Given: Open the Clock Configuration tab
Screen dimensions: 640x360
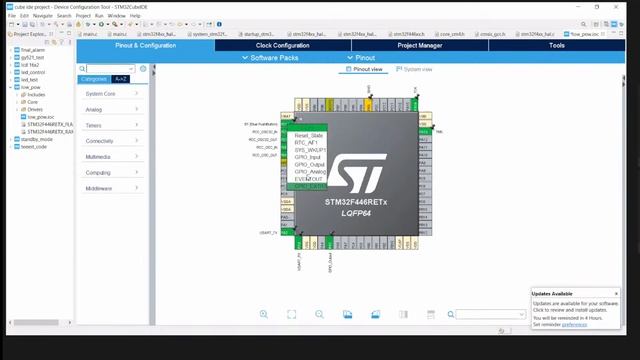Looking at the screenshot, I should 282,45.
